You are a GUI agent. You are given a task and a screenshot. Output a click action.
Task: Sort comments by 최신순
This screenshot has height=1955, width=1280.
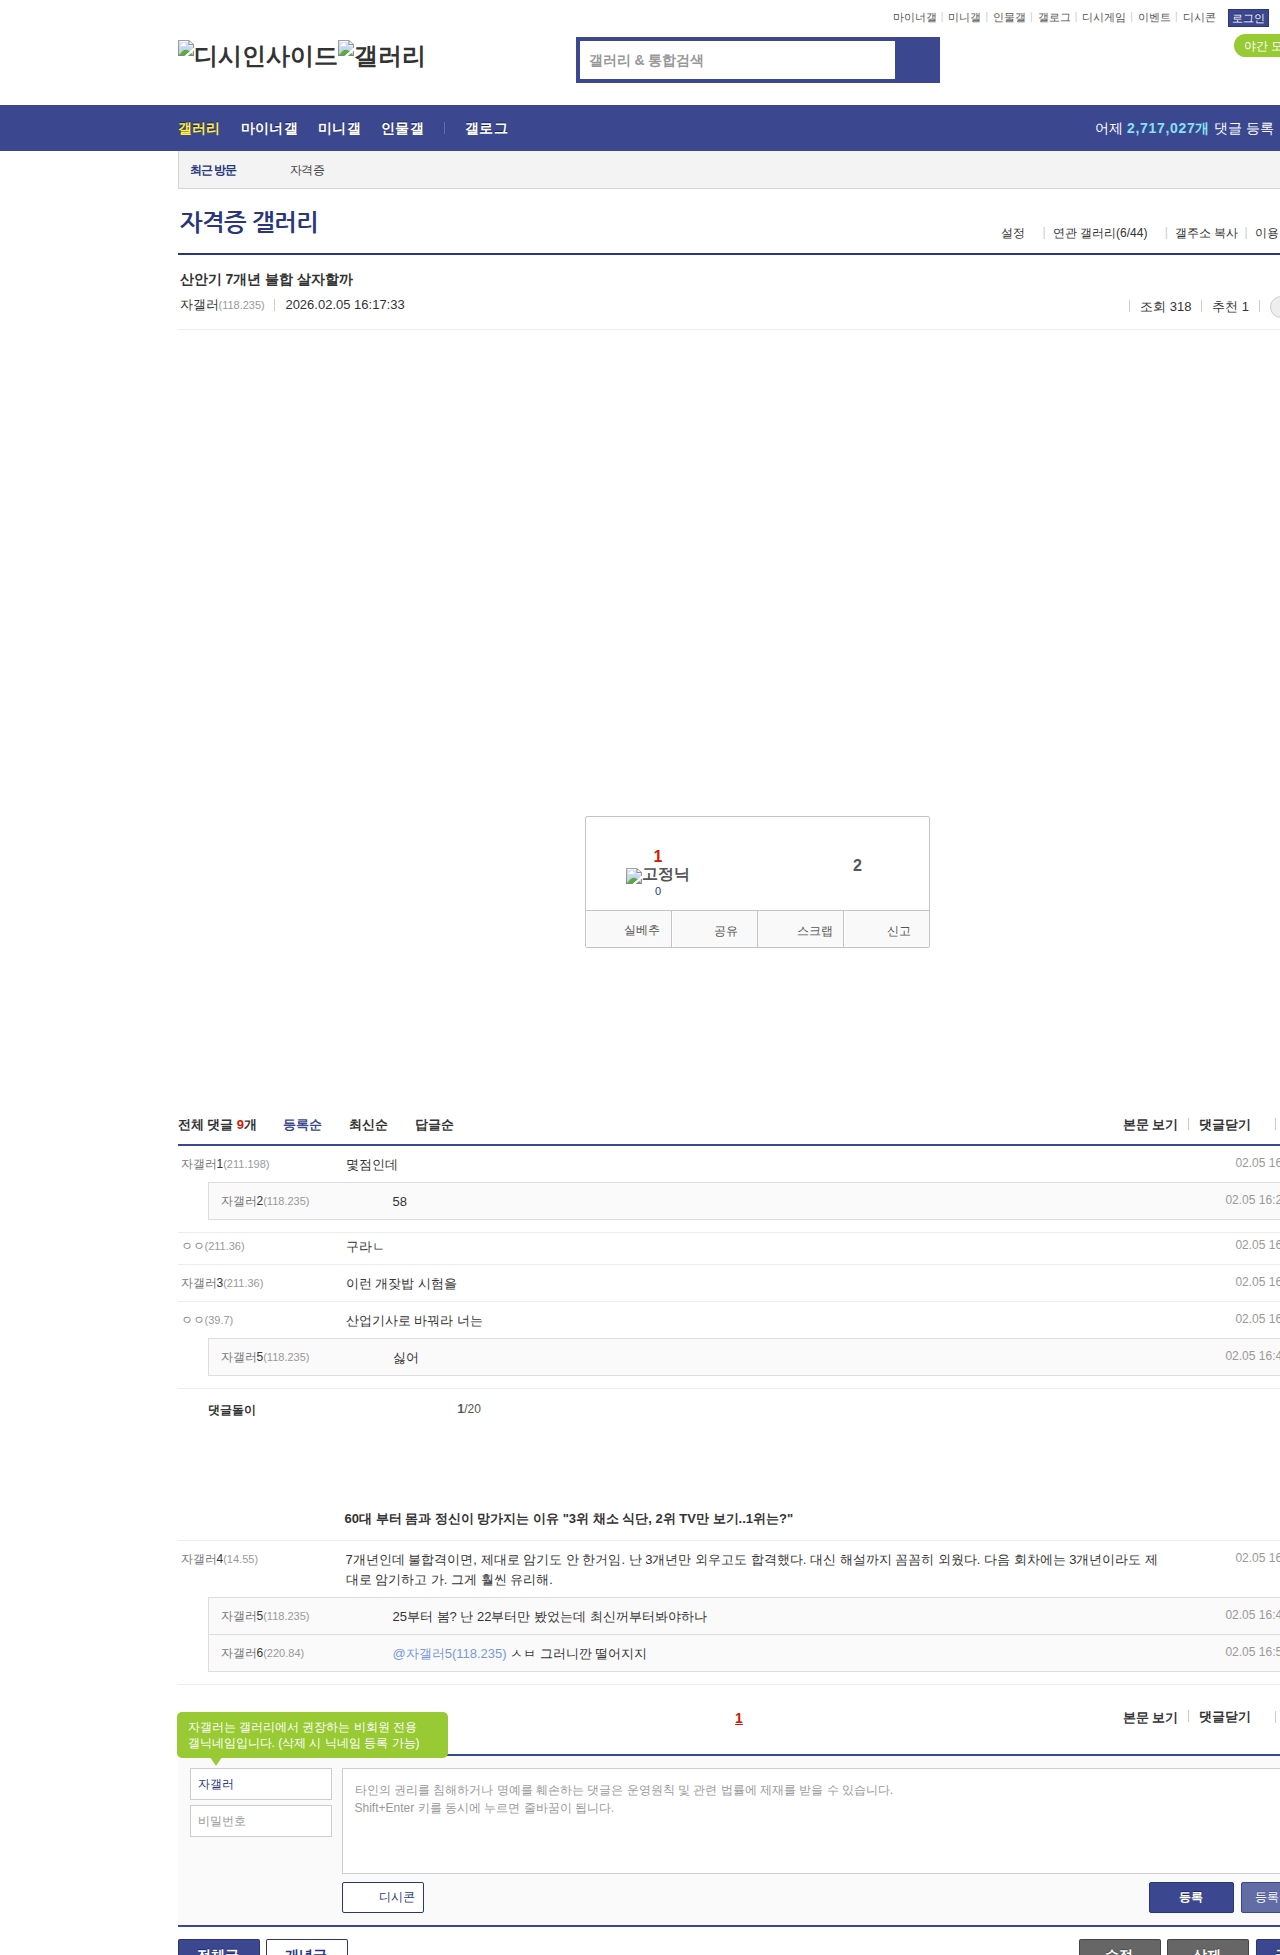pyautogui.click(x=368, y=1125)
